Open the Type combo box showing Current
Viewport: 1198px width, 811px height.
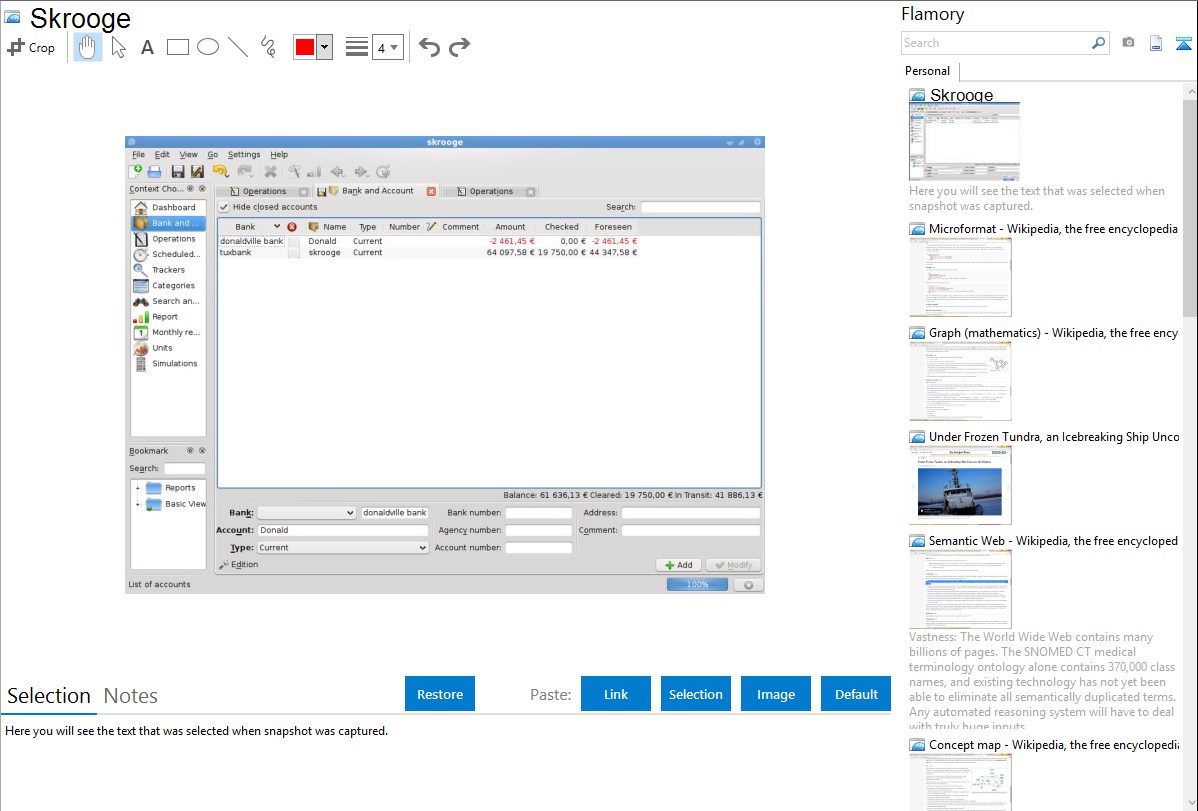(x=342, y=548)
